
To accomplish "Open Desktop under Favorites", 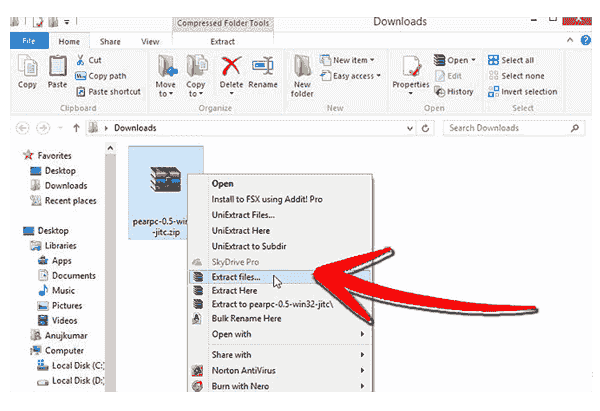I will pos(53,171).
